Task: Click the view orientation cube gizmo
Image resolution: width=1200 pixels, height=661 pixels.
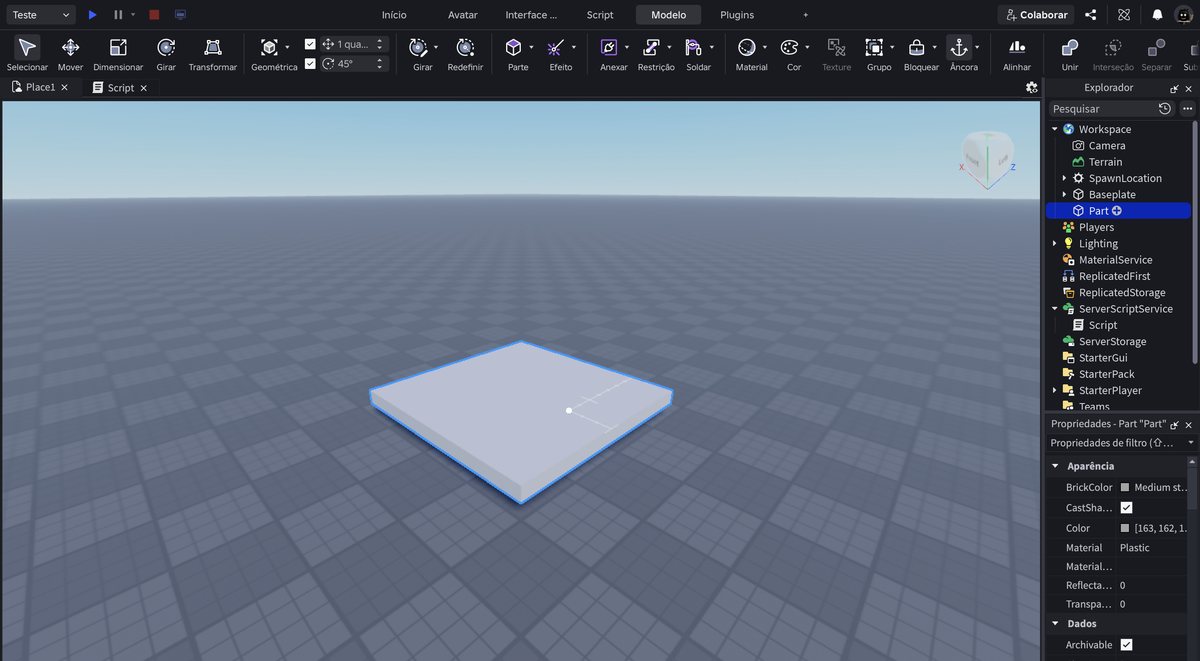Action: click(986, 157)
